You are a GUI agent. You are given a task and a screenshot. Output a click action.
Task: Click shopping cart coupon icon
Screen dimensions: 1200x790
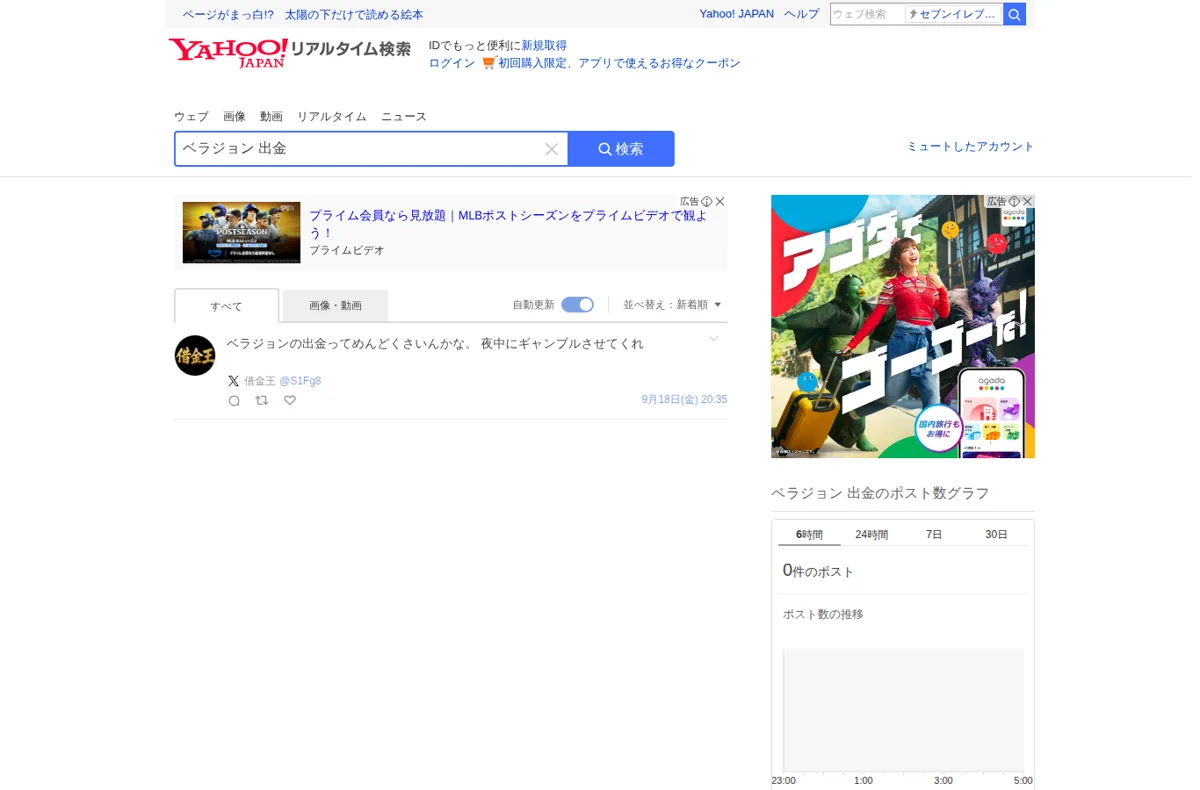488,63
